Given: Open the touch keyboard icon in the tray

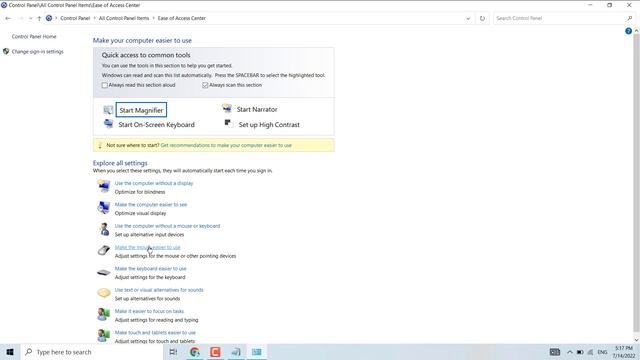Looking at the screenshot, I should click(555, 352).
